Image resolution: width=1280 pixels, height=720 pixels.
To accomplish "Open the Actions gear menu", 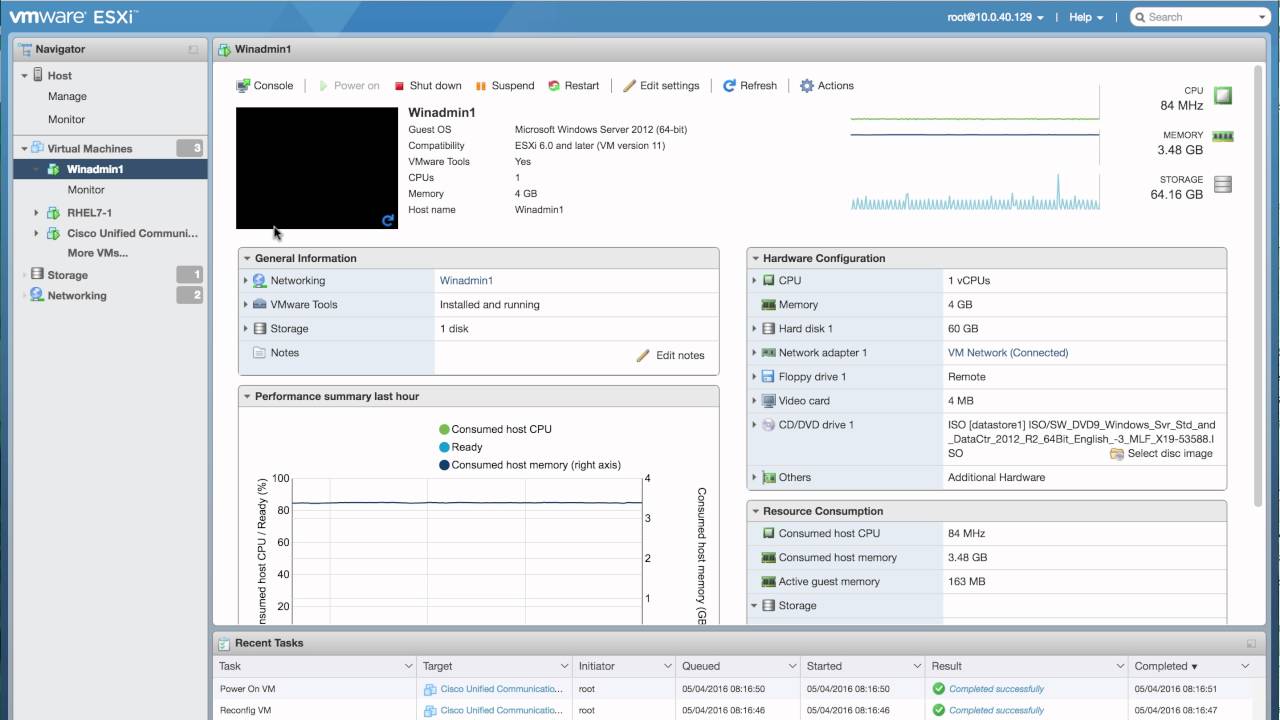I will [827, 86].
